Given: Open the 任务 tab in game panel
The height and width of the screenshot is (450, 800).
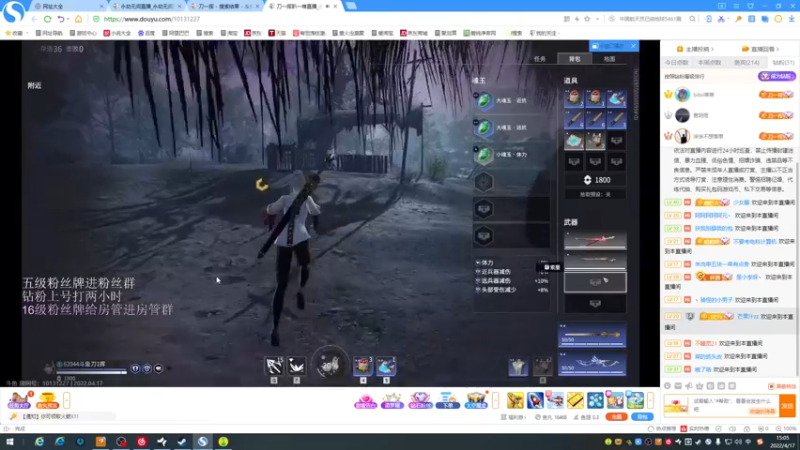Looking at the screenshot, I should pos(540,59).
